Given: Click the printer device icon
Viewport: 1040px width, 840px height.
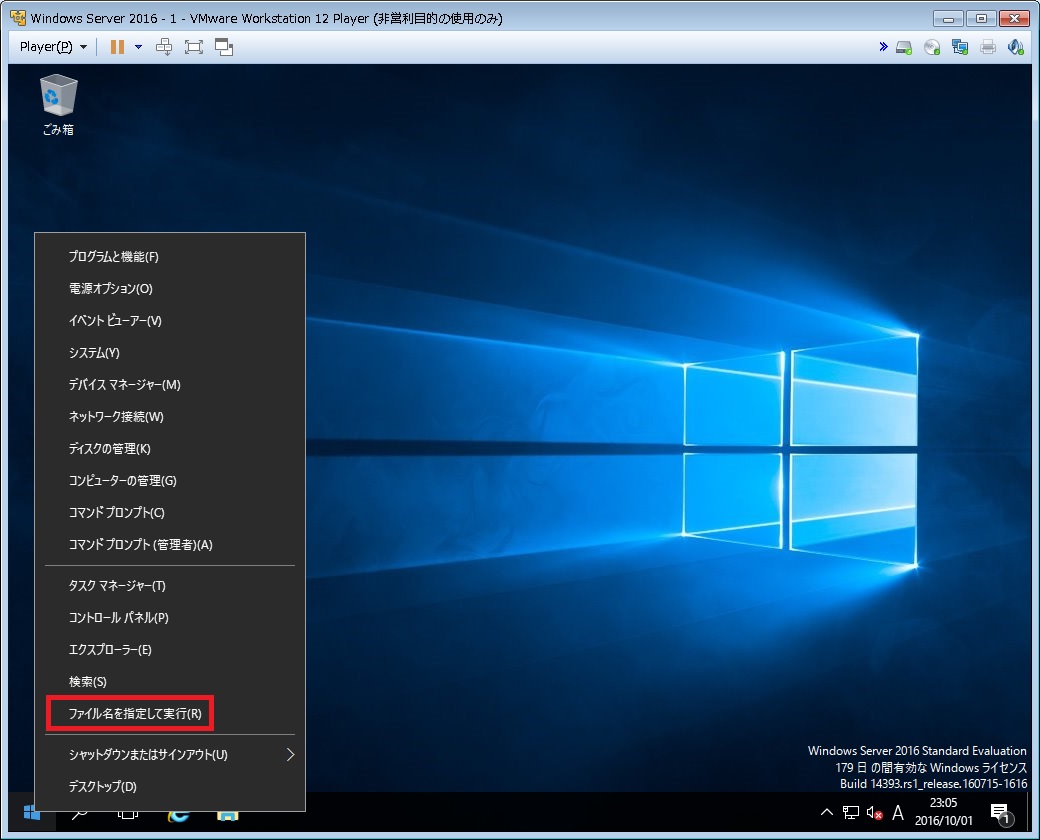Looking at the screenshot, I should click(x=988, y=47).
